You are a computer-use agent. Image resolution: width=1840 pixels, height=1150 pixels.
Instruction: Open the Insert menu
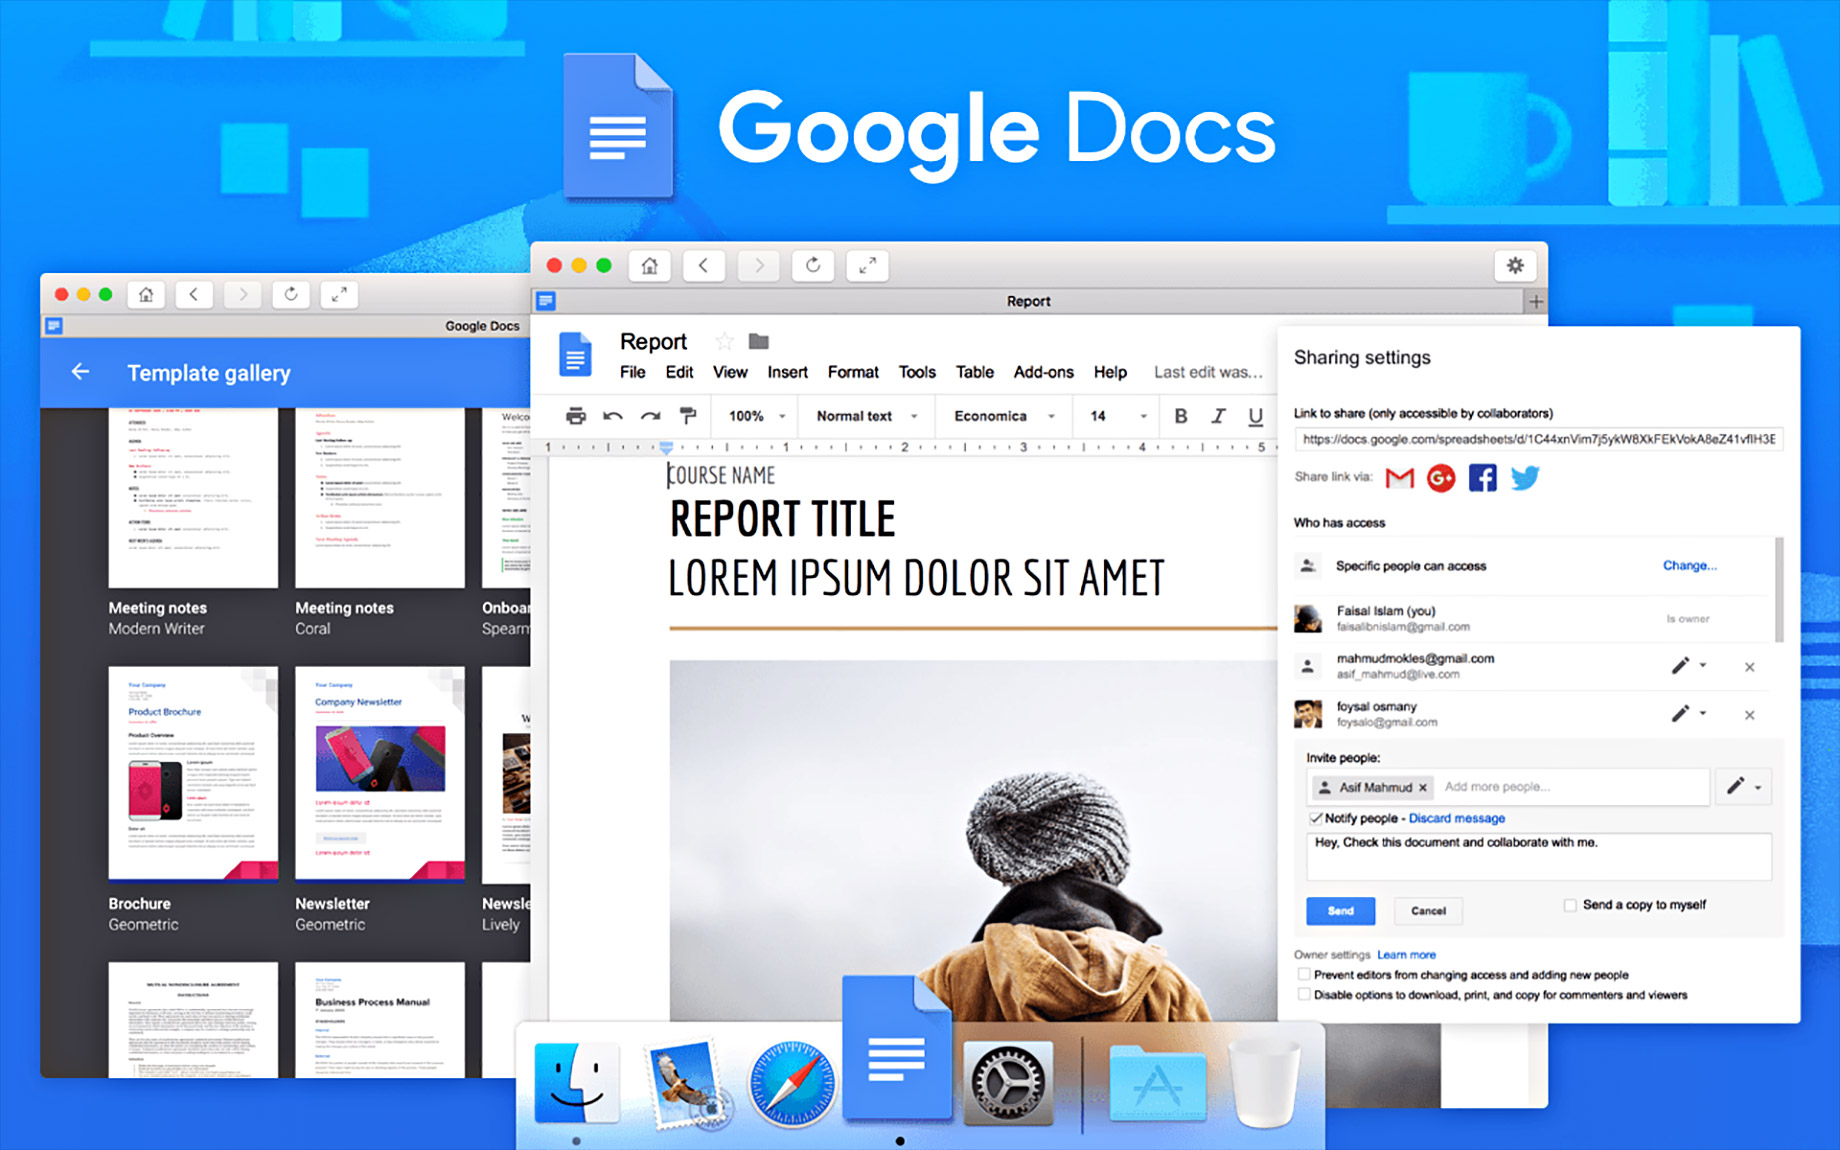click(x=787, y=372)
